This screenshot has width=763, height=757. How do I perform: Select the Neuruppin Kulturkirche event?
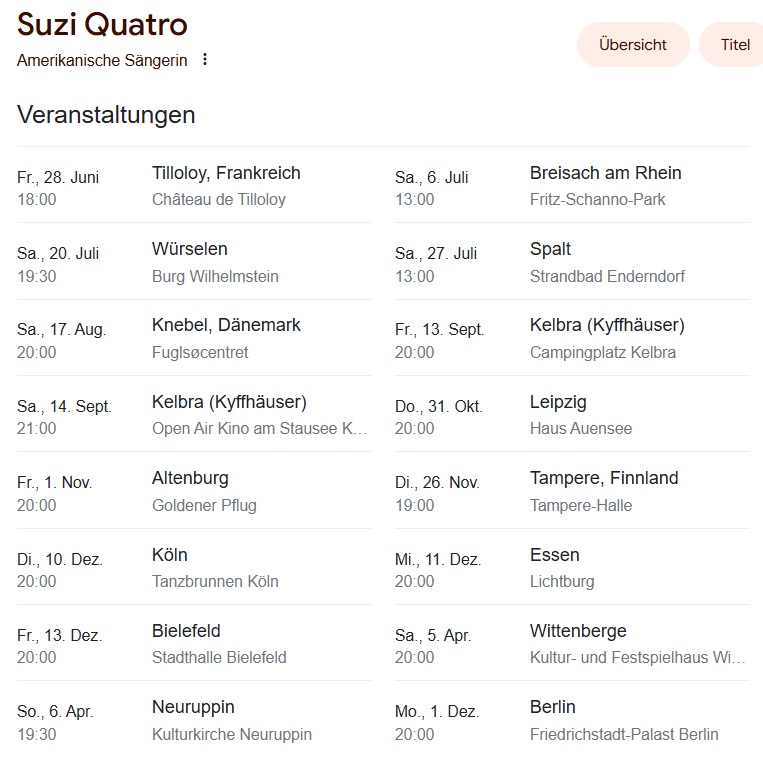(231, 720)
